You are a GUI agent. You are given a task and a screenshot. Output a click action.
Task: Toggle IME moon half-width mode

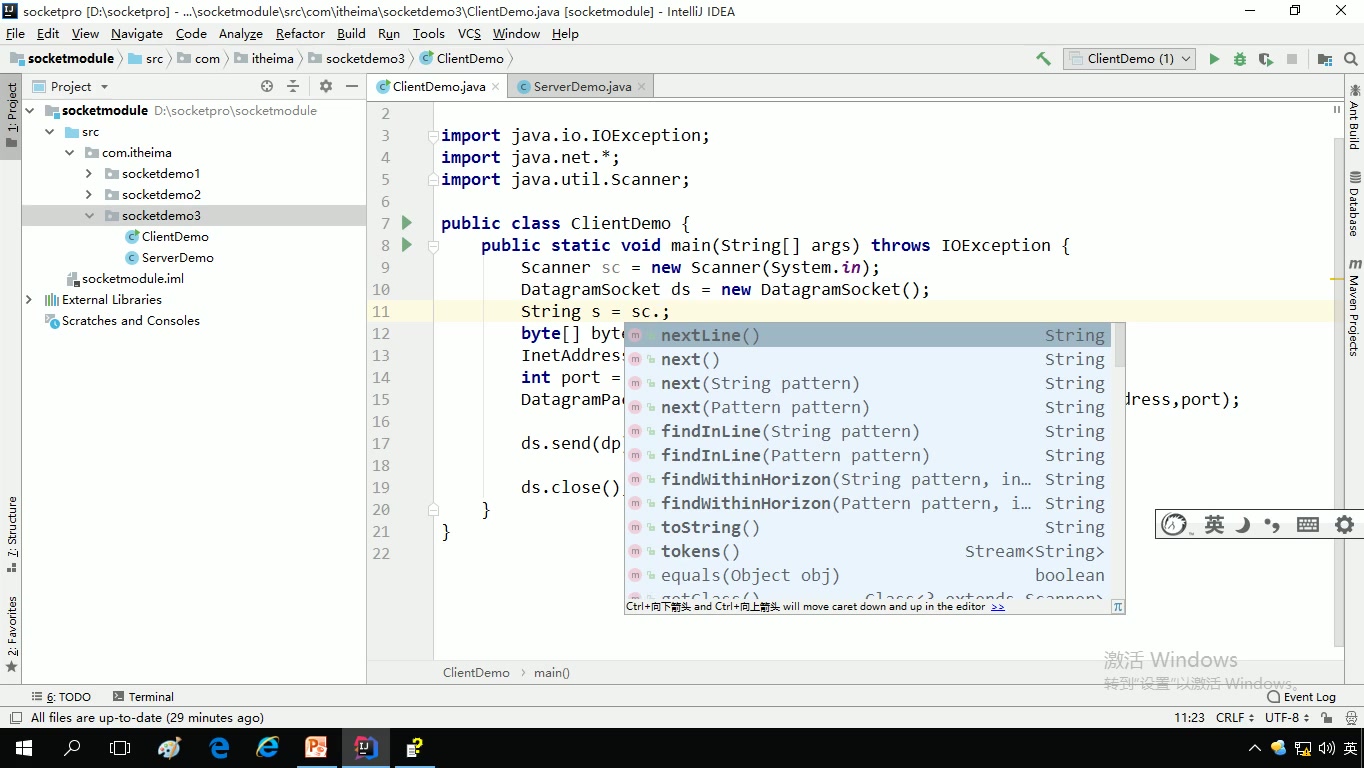point(1243,524)
